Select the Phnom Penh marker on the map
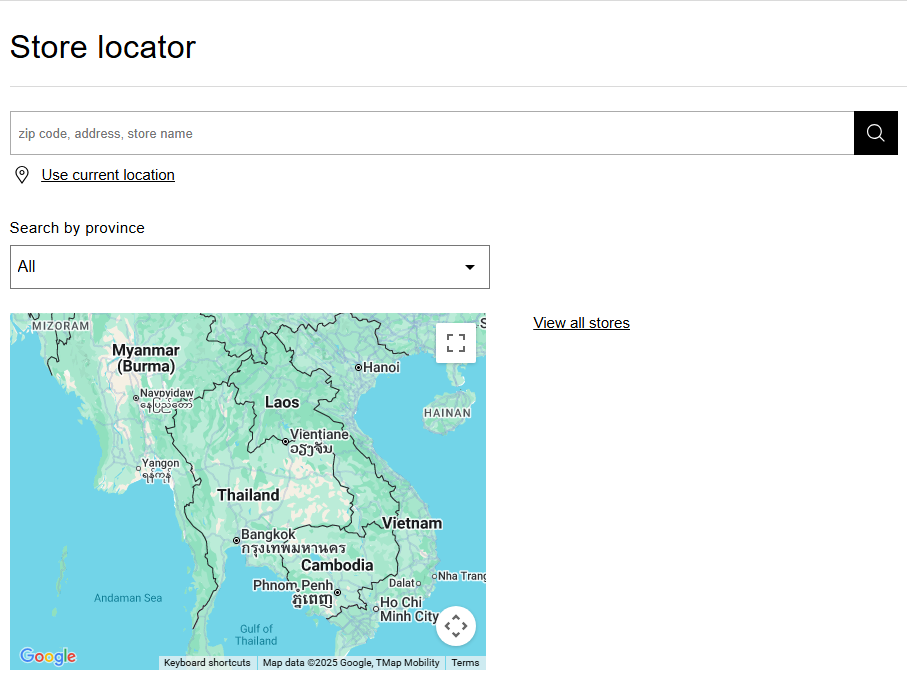 click(x=337, y=592)
